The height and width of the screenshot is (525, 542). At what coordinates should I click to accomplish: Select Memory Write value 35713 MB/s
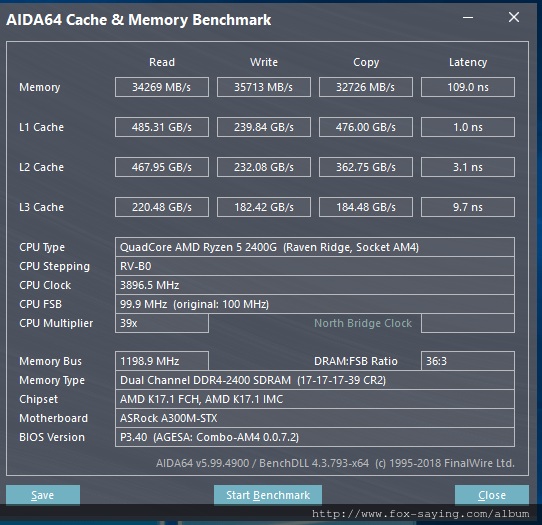pyautogui.click(x=264, y=87)
